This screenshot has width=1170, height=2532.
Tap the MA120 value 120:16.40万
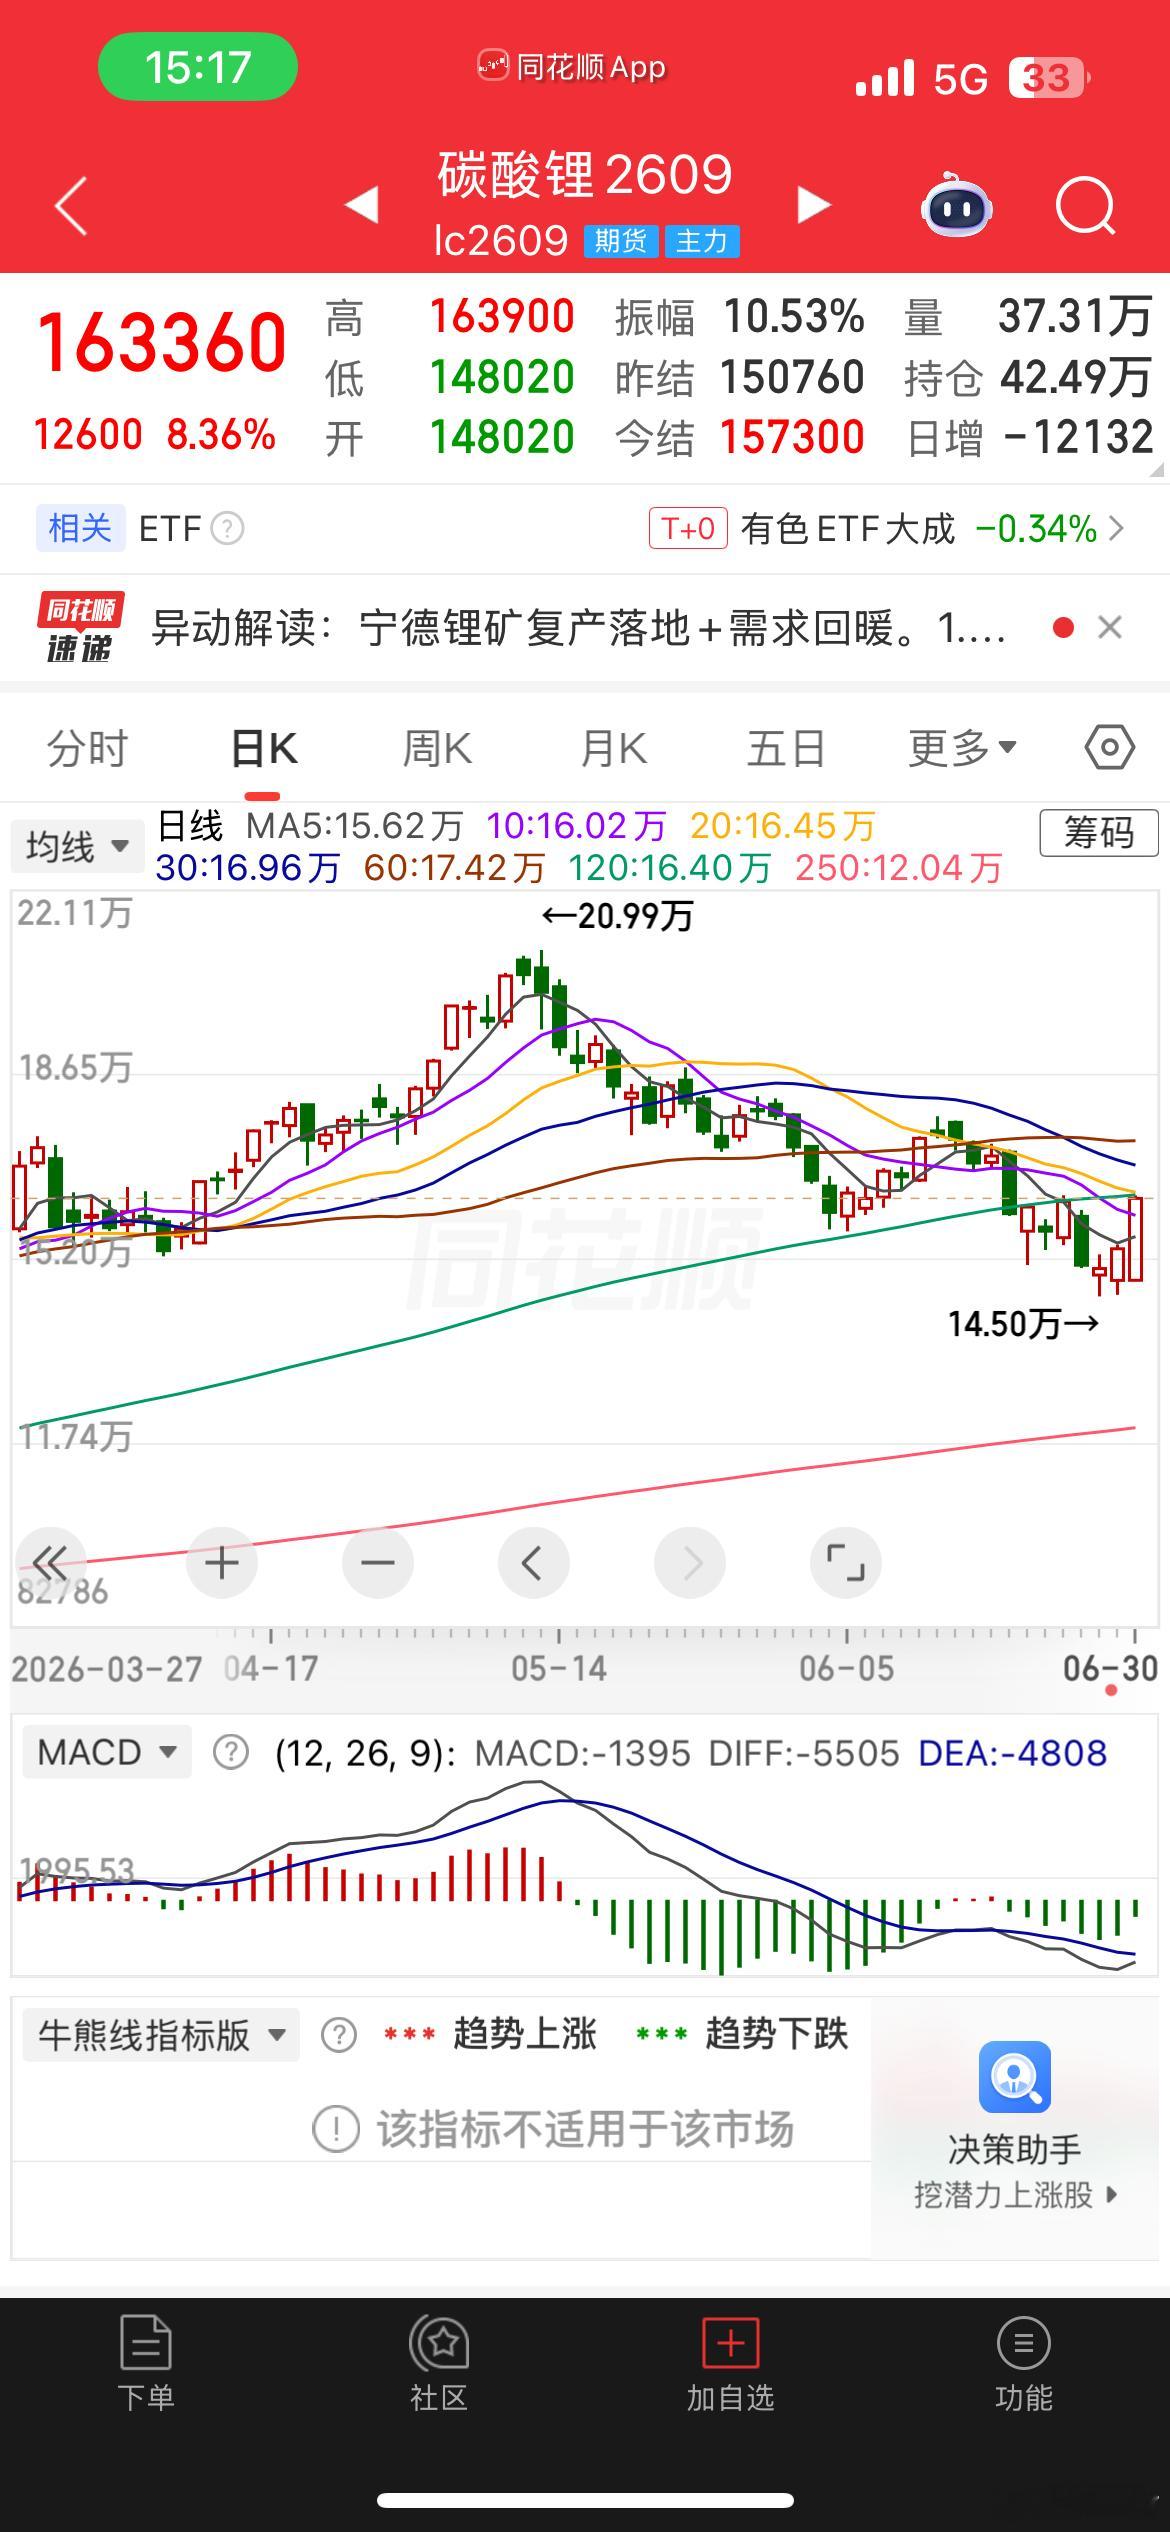click(x=670, y=868)
